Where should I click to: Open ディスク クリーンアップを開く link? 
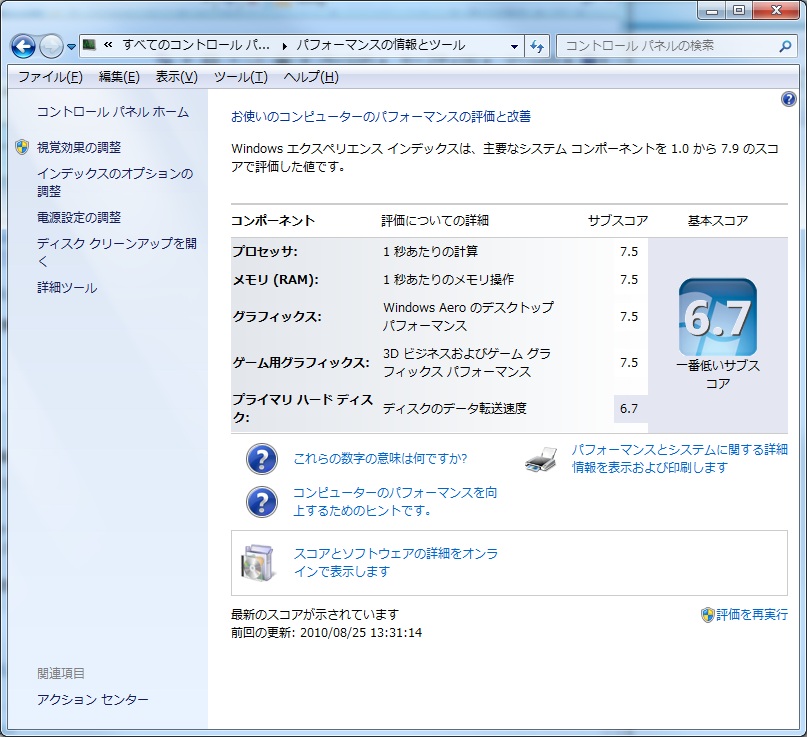116,252
